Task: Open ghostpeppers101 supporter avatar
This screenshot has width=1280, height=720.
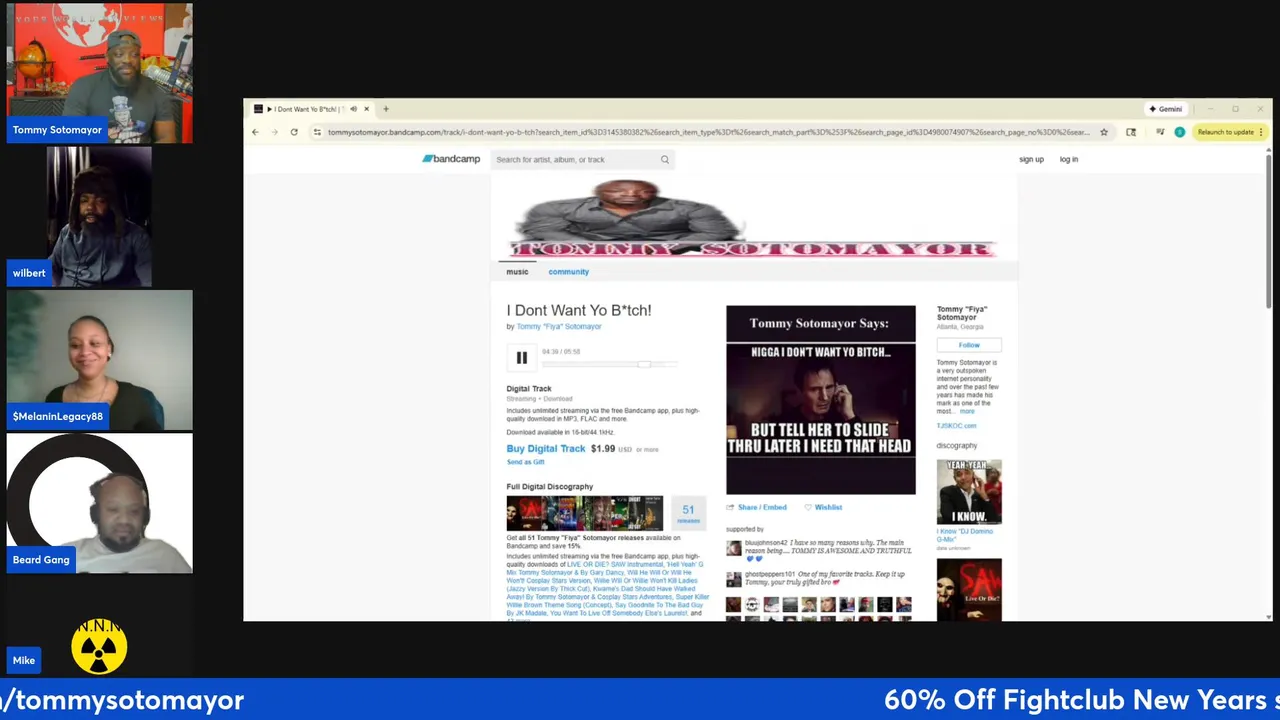Action: [734, 579]
